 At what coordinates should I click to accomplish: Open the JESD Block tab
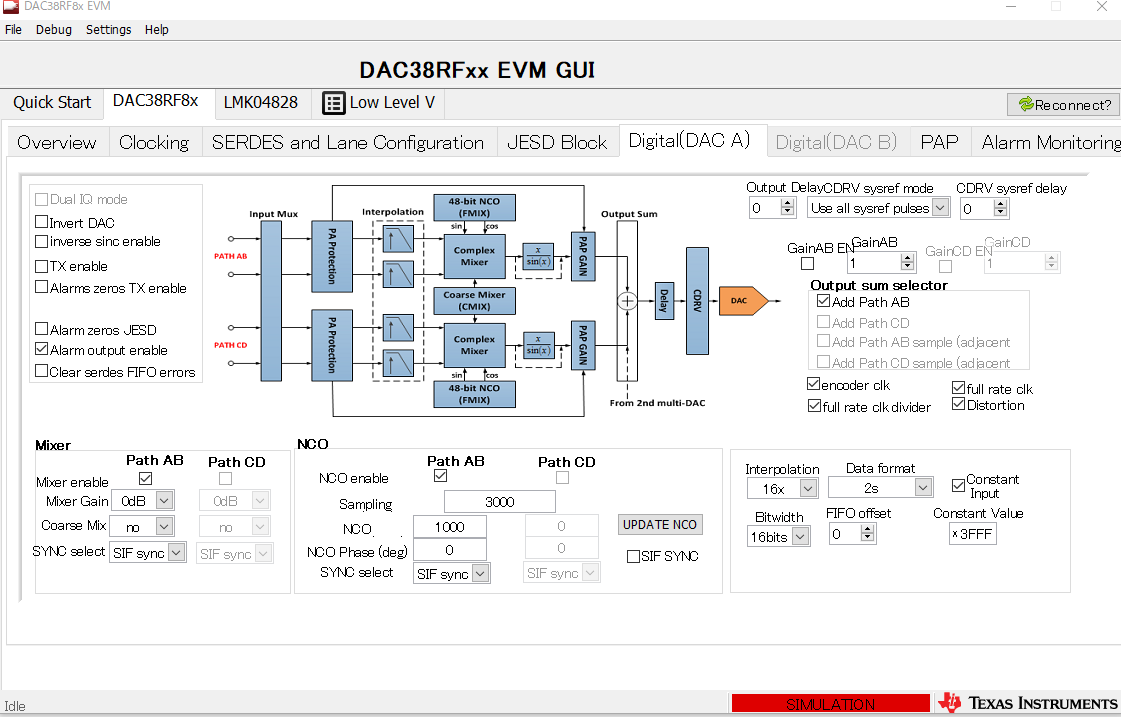pos(557,142)
